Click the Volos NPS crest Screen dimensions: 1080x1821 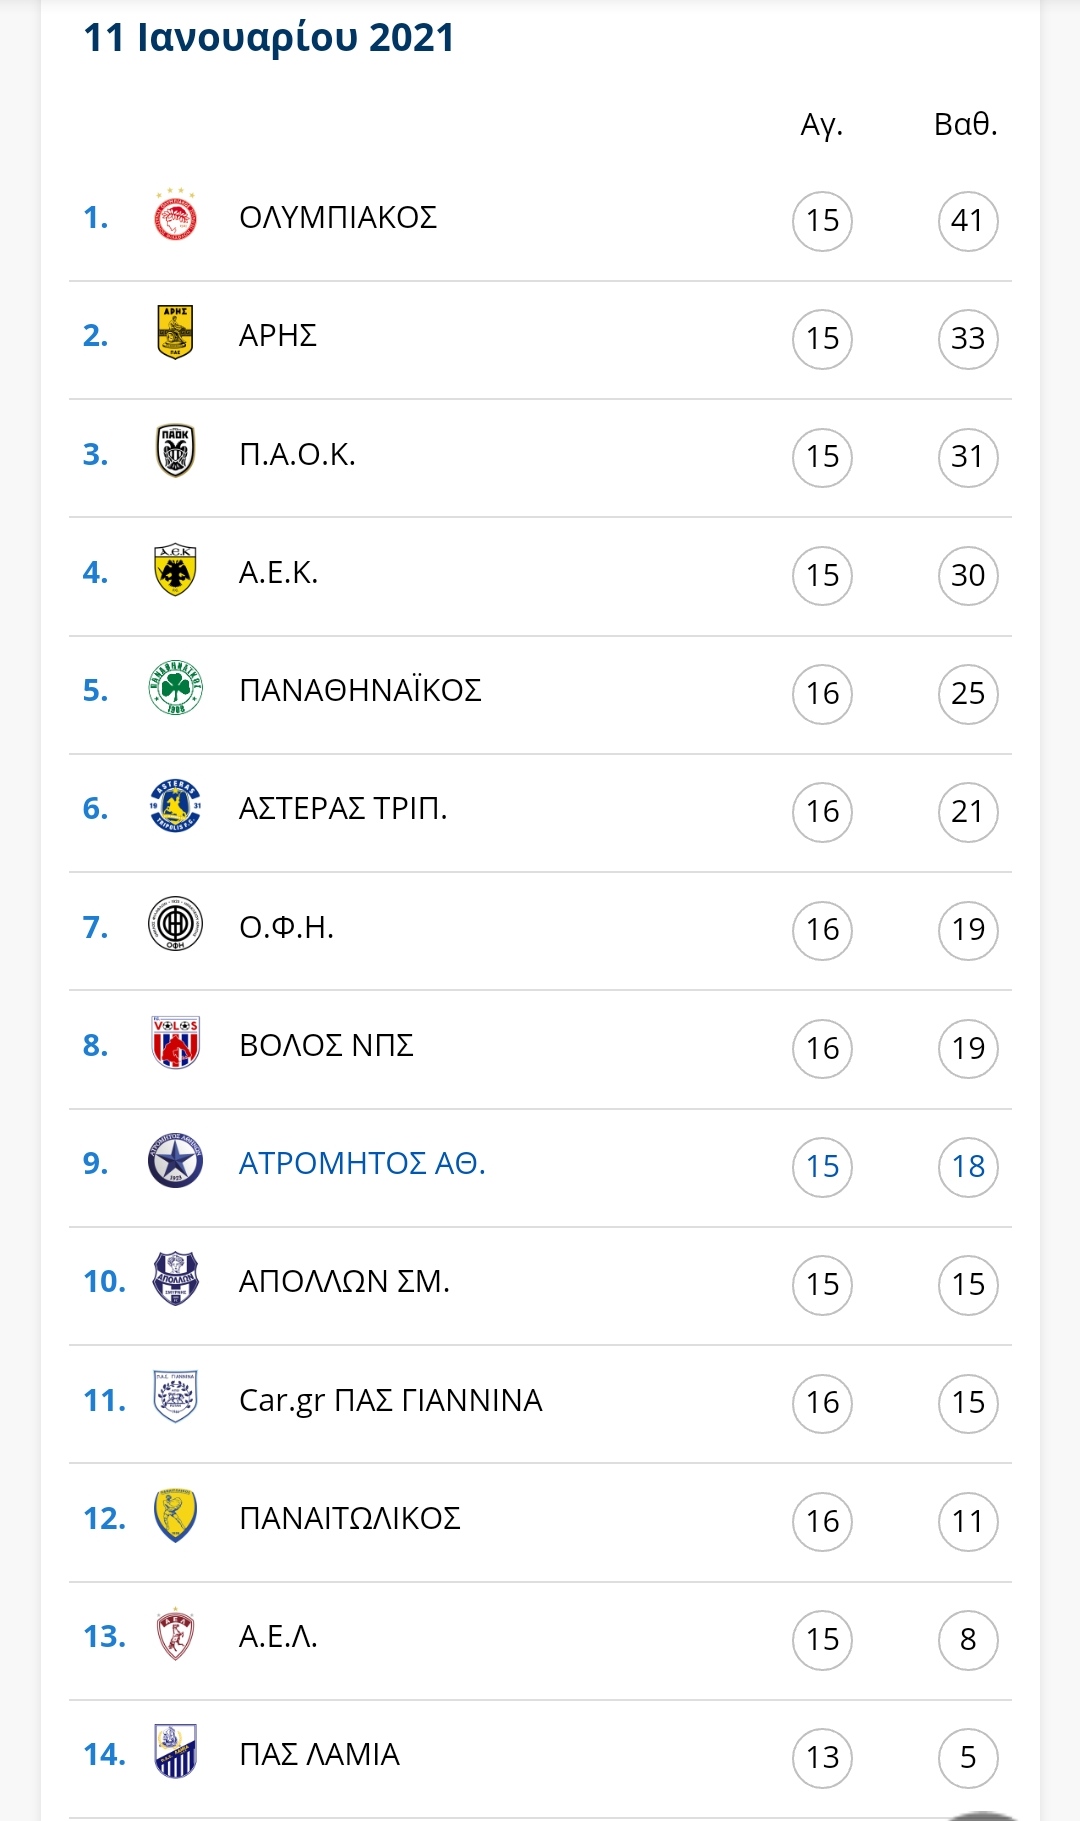(x=175, y=1042)
